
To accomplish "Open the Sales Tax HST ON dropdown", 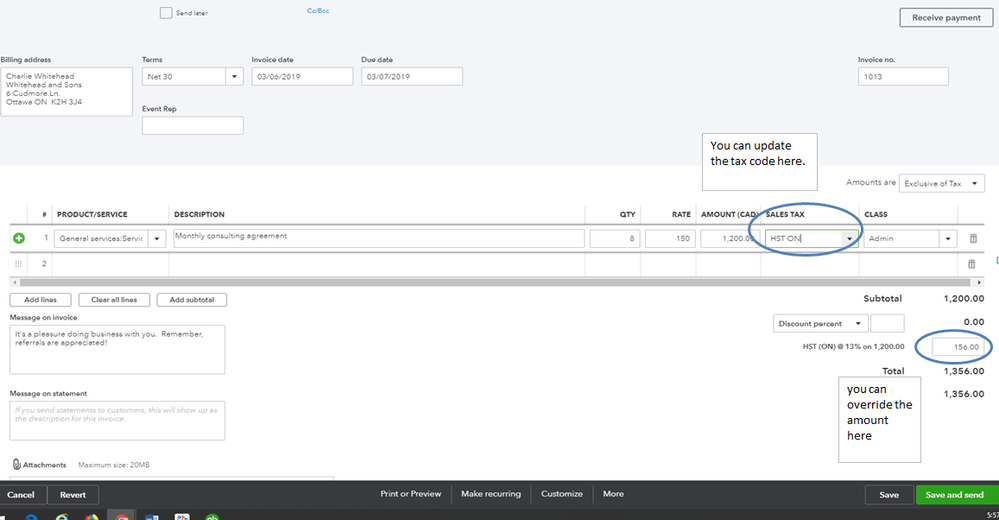I will (849, 238).
